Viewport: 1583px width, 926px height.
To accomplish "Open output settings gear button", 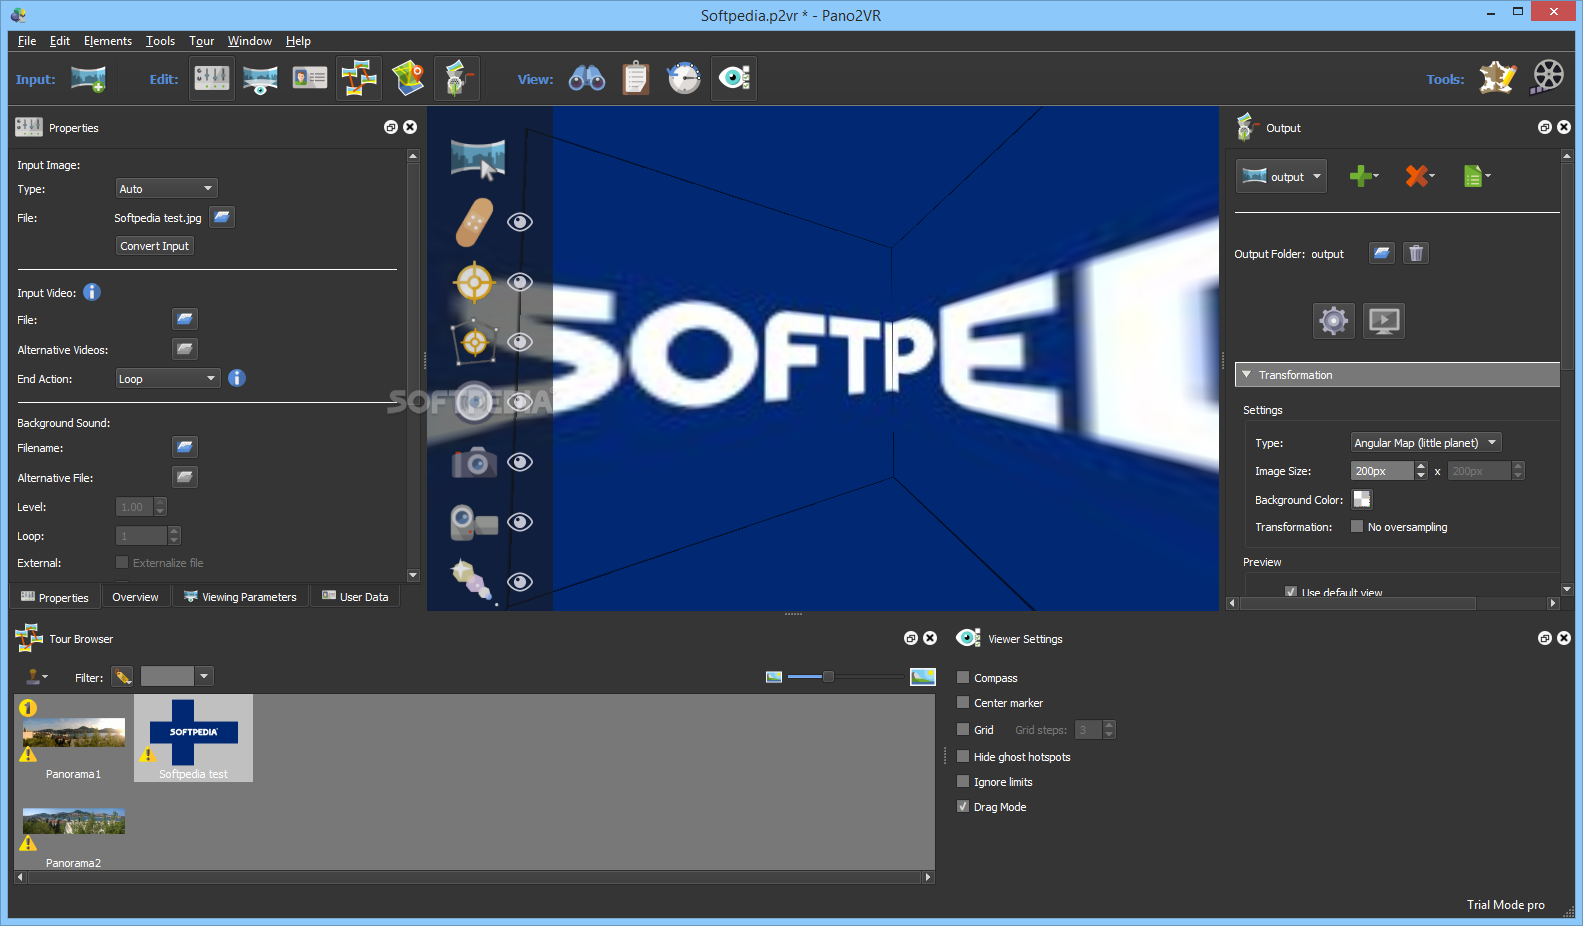I will [x=1334, y=321].
